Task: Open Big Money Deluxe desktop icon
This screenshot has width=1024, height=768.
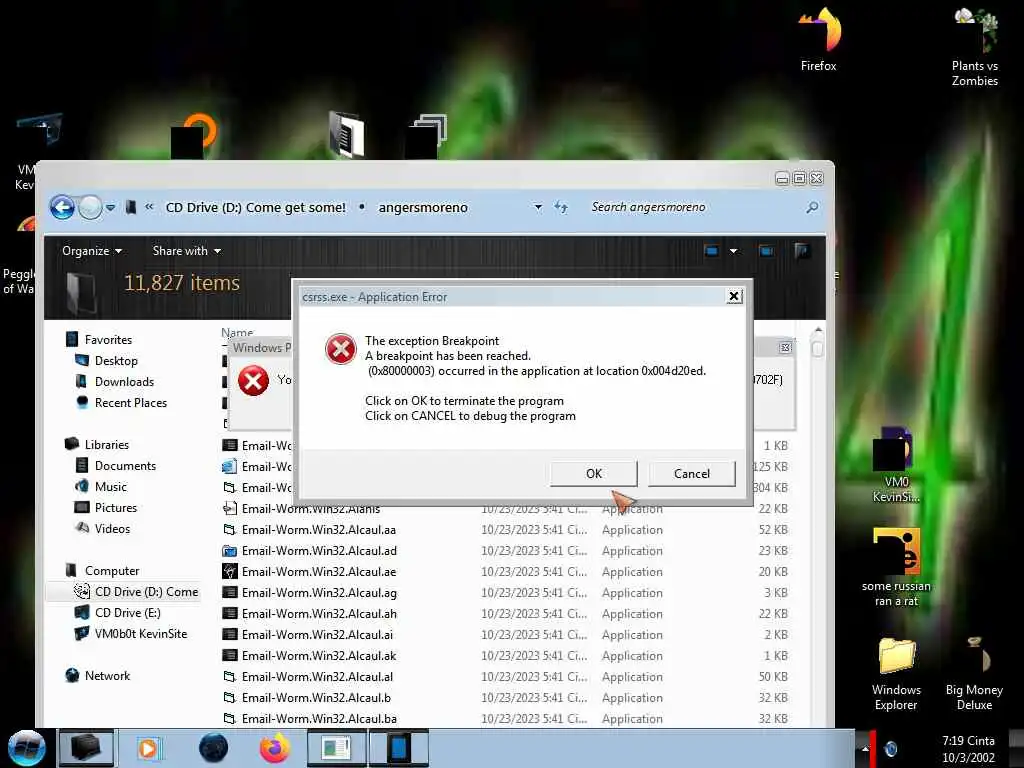Action: [x=974, y=674]
